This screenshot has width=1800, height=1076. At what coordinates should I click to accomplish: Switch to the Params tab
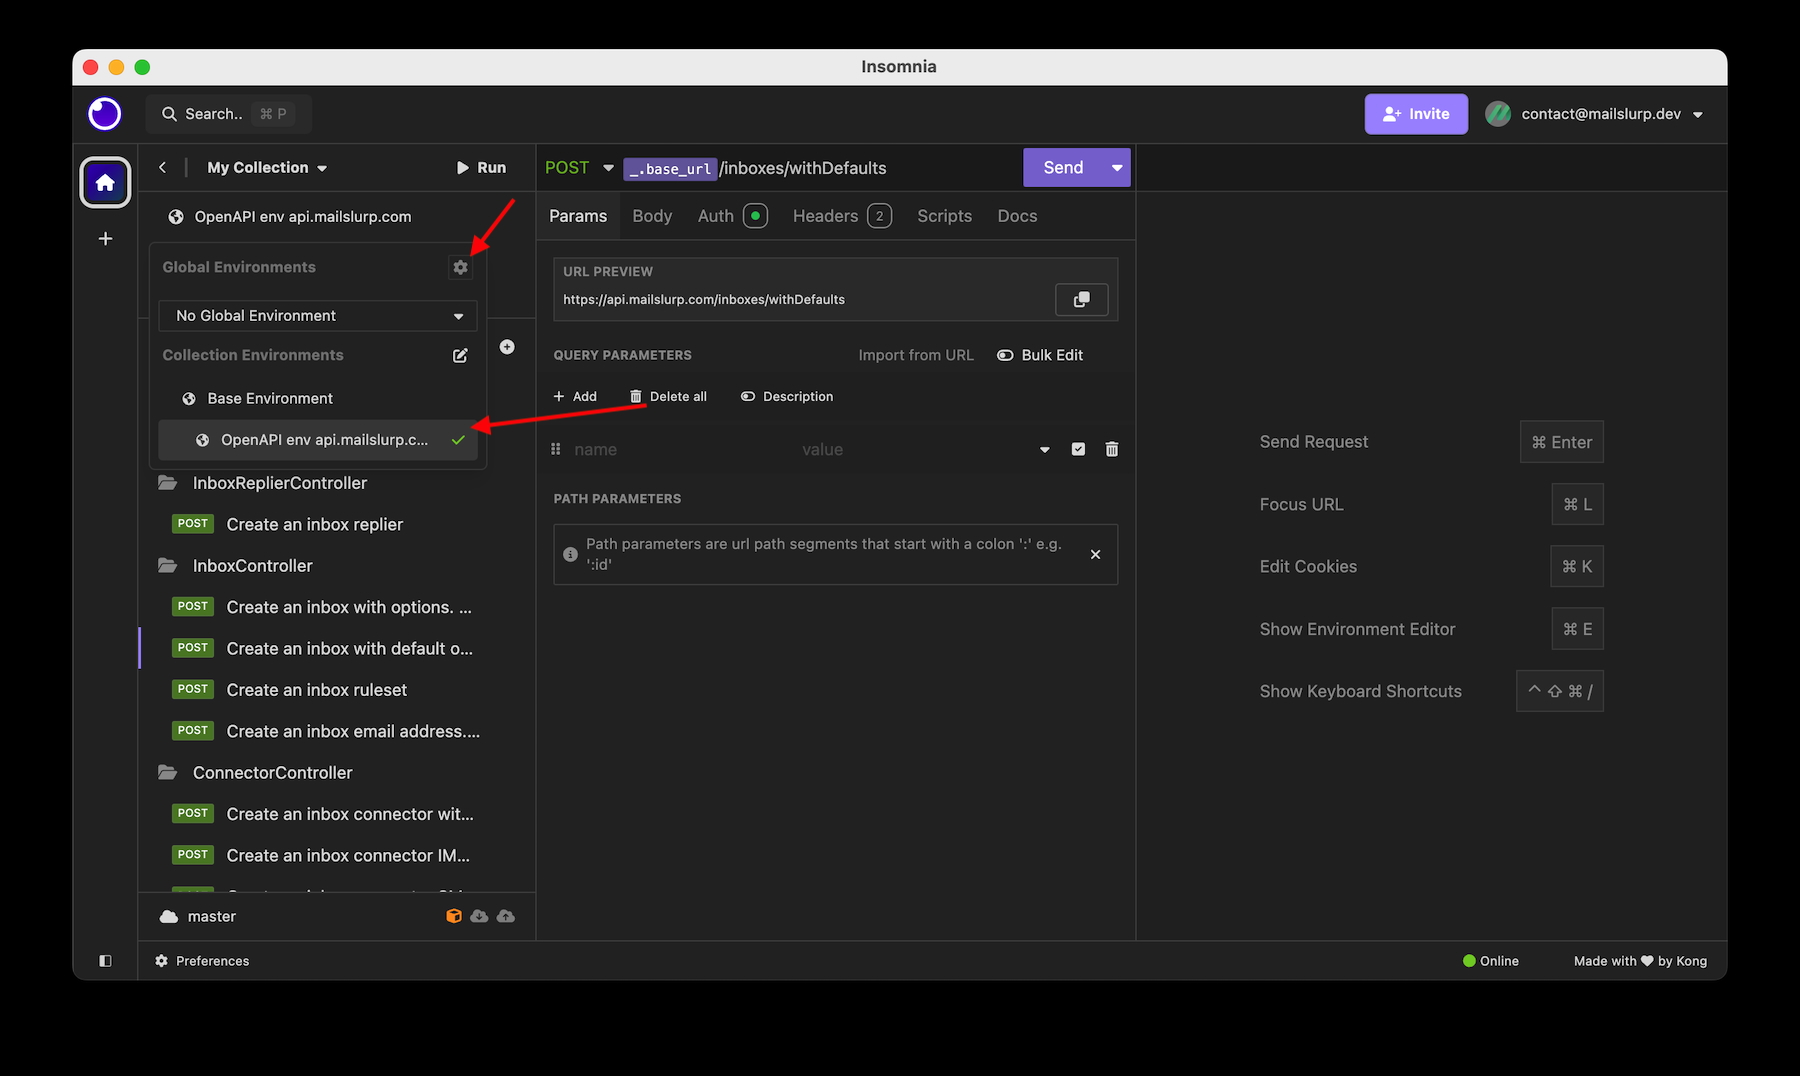click(x=578, y=216)
